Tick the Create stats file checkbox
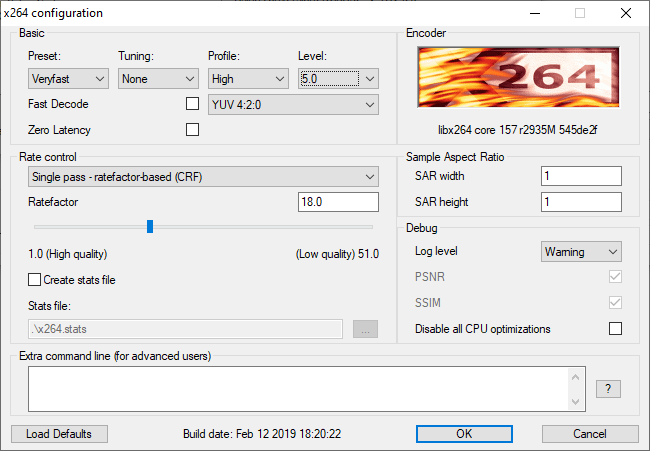The image size is (650, 451). coord(34,280)
